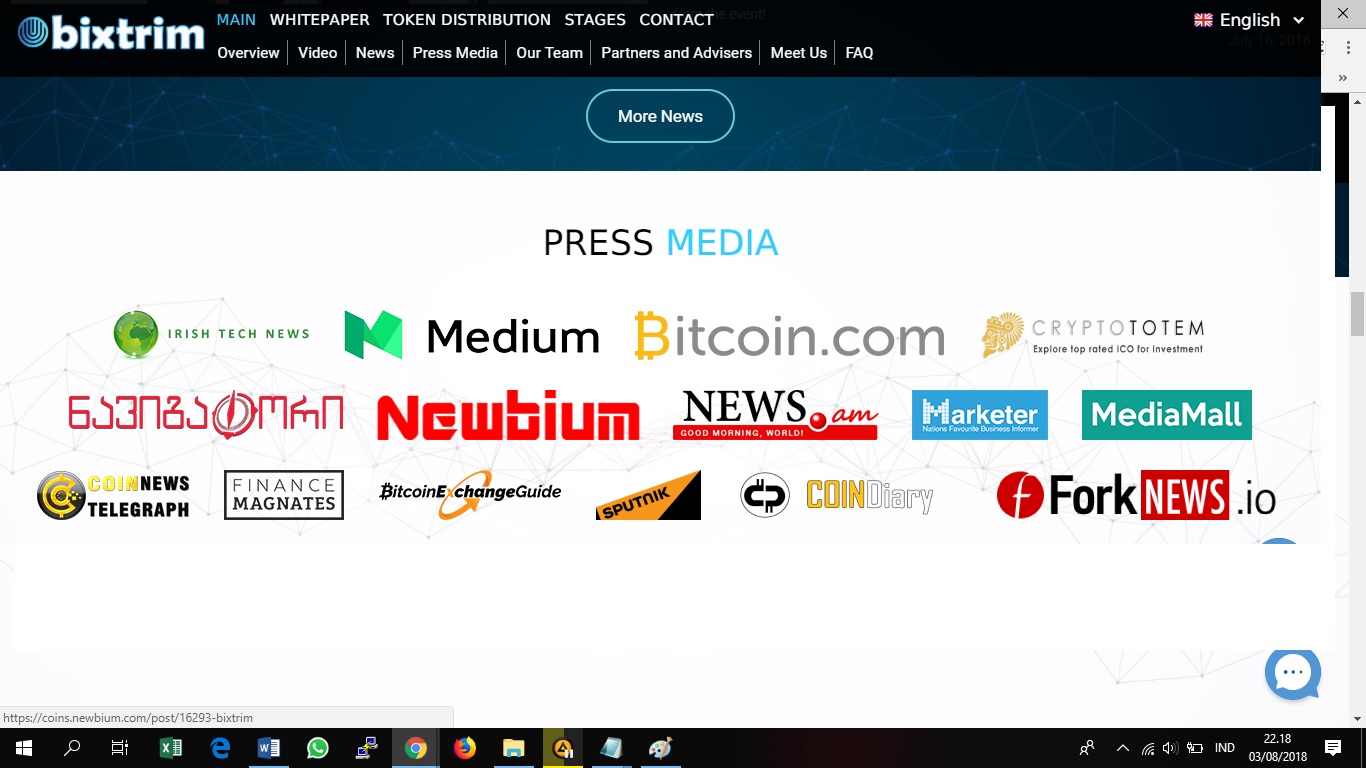Open the Medium press logo
1366x768 pixels.
pyautogui.click(x=472, y=336)
